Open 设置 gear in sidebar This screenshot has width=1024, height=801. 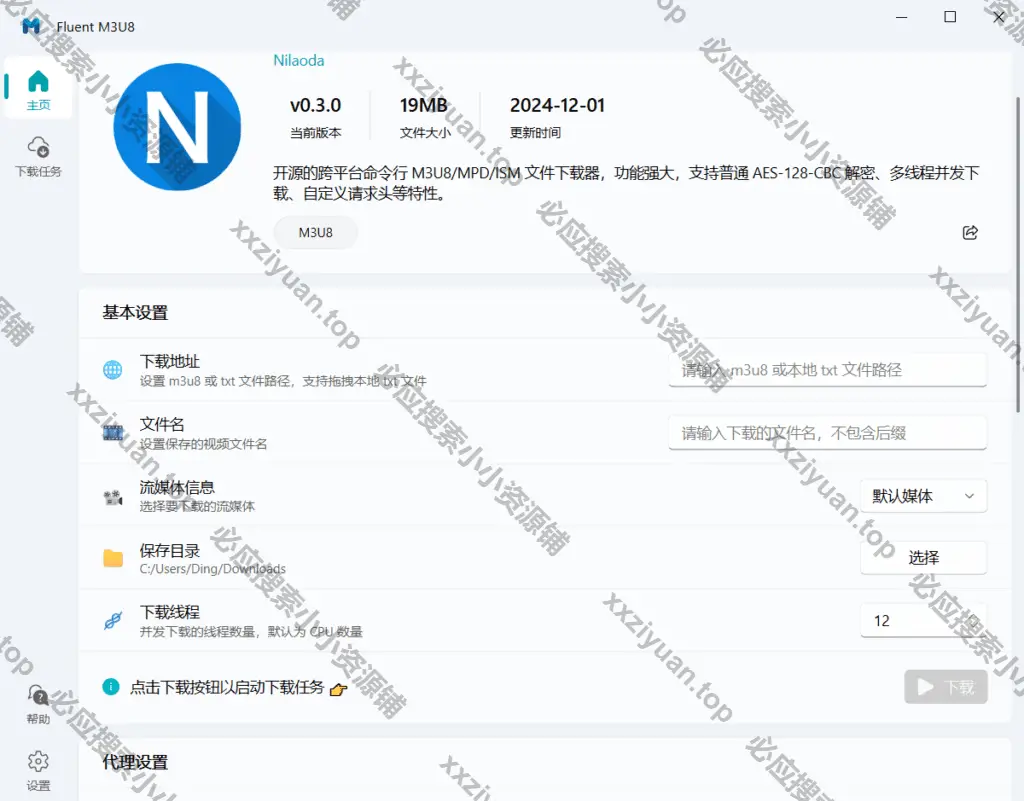click(x=38, y=770)
